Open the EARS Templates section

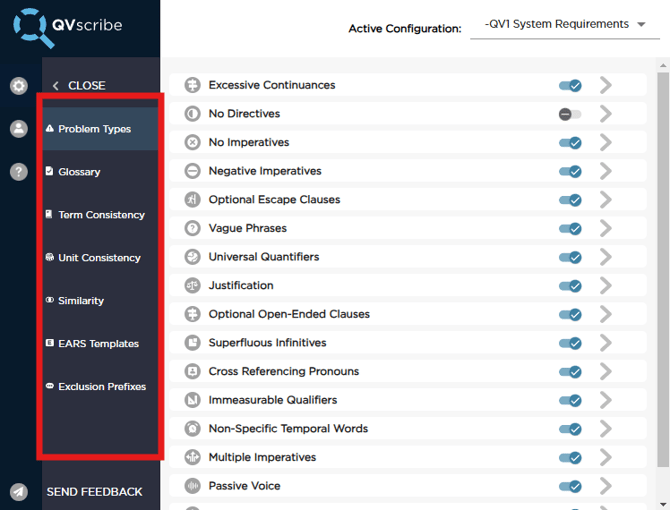(98, 344)
